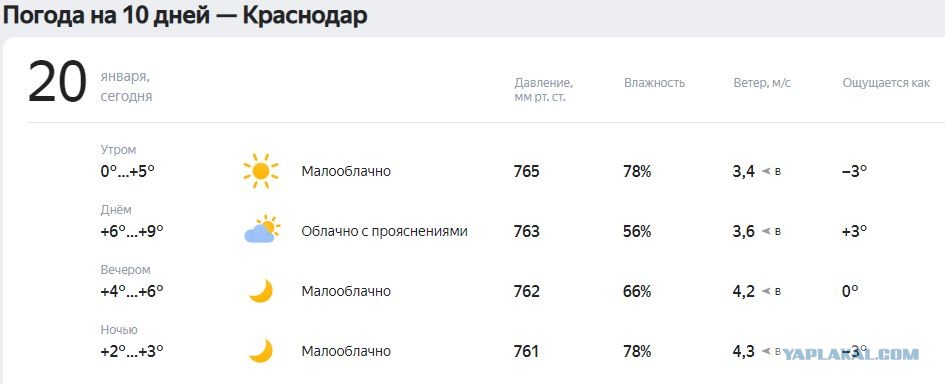945x384 pixels.
Task: Click the daytime humidity value 56%
Action: point(638,231)
